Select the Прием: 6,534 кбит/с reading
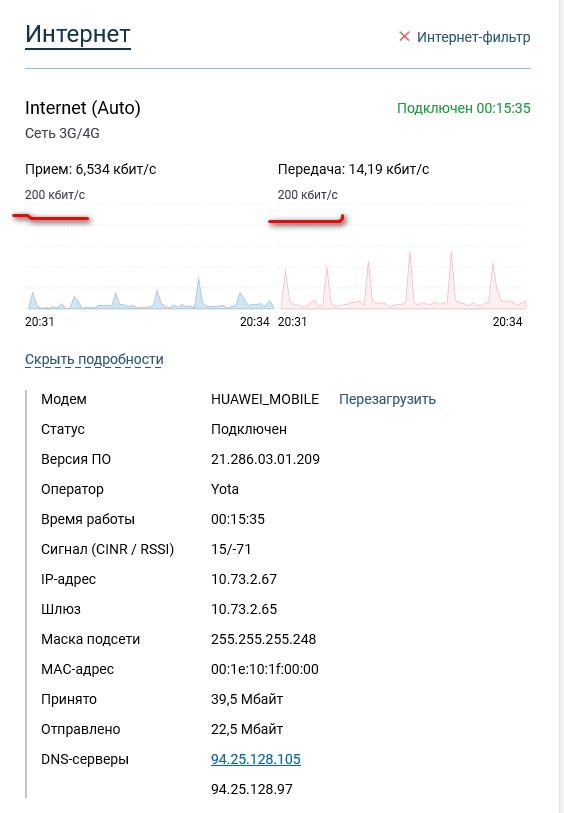 (91, 170)
